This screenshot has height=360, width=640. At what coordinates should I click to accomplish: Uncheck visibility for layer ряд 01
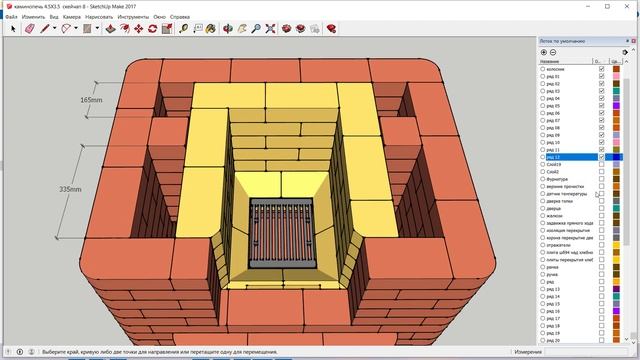click(x=601, y=76)
